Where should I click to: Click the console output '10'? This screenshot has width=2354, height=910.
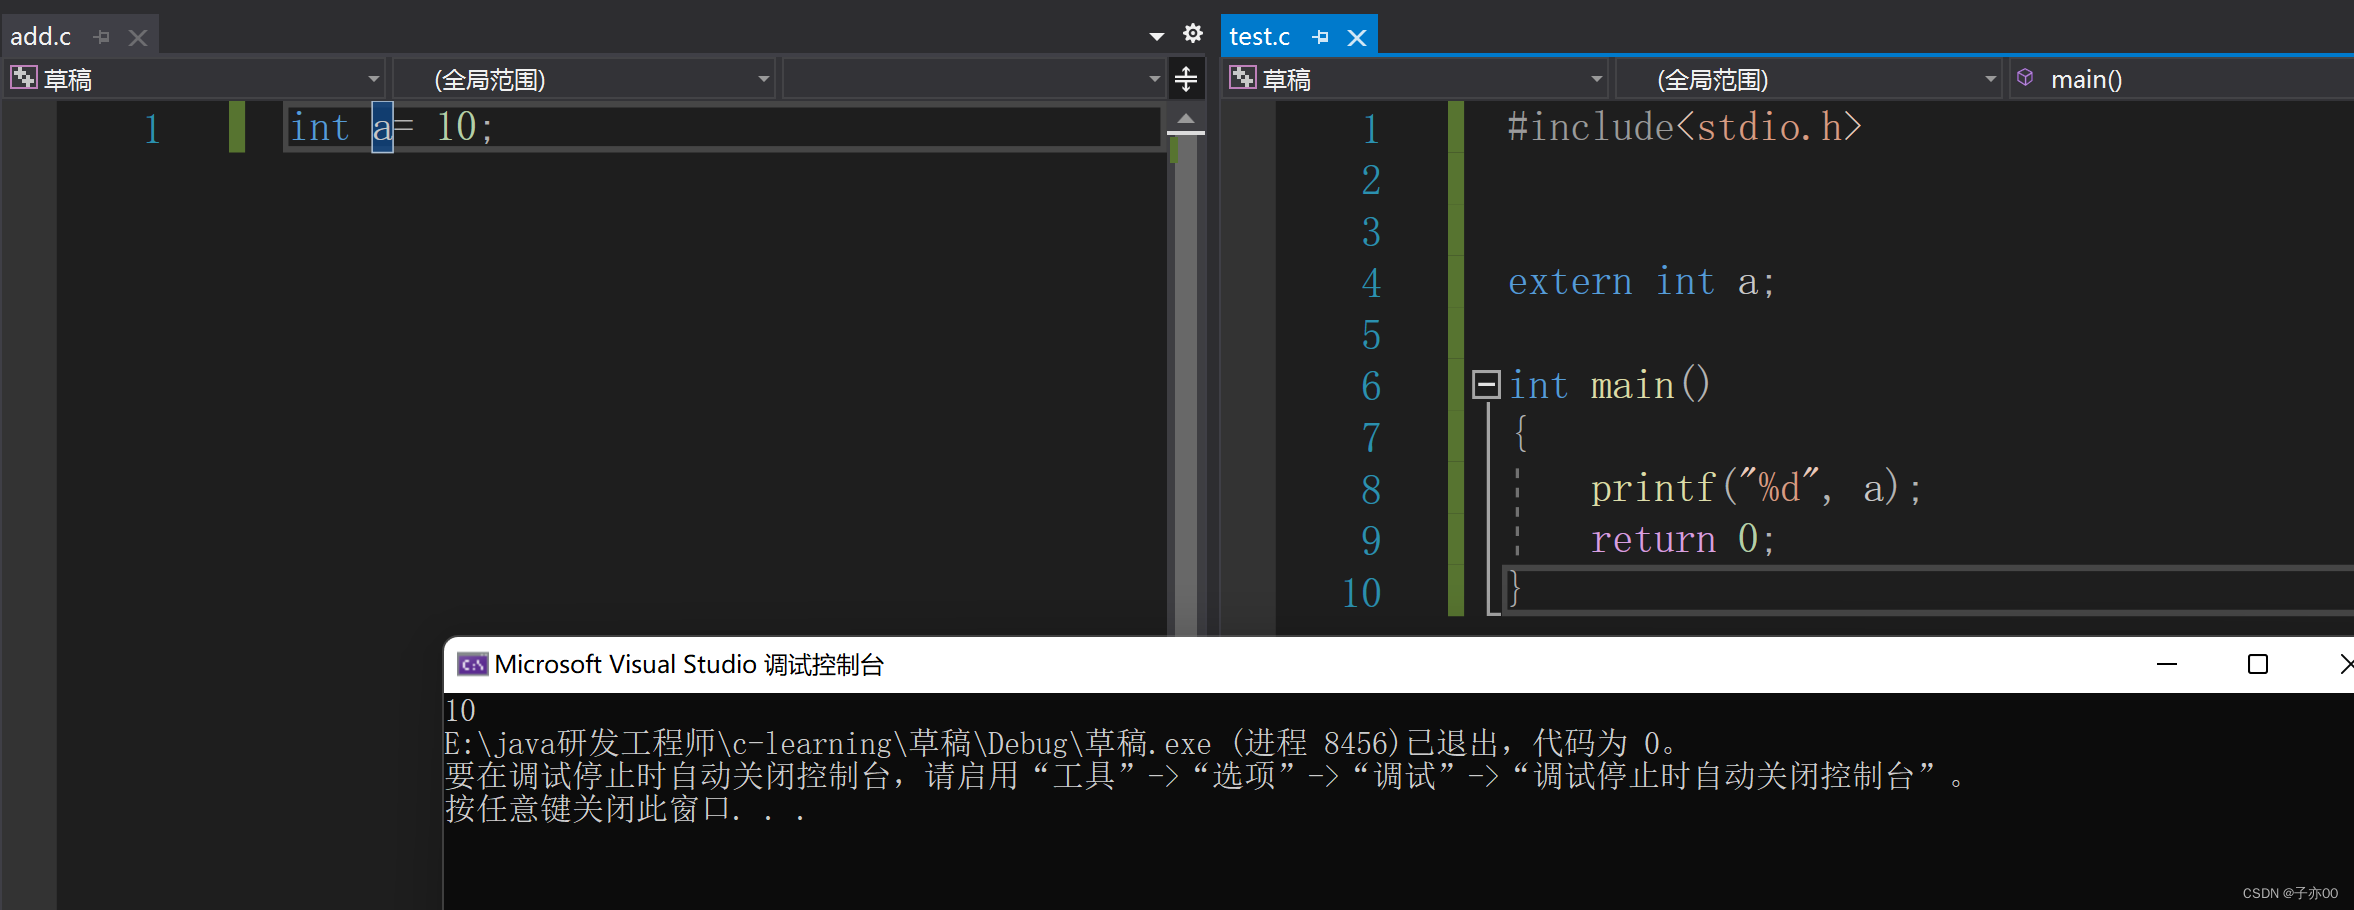pos(460,710)
